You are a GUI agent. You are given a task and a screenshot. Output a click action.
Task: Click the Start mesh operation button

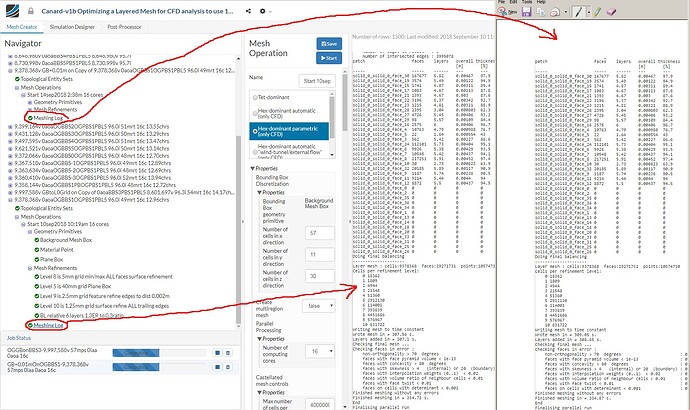click(329, 58)
